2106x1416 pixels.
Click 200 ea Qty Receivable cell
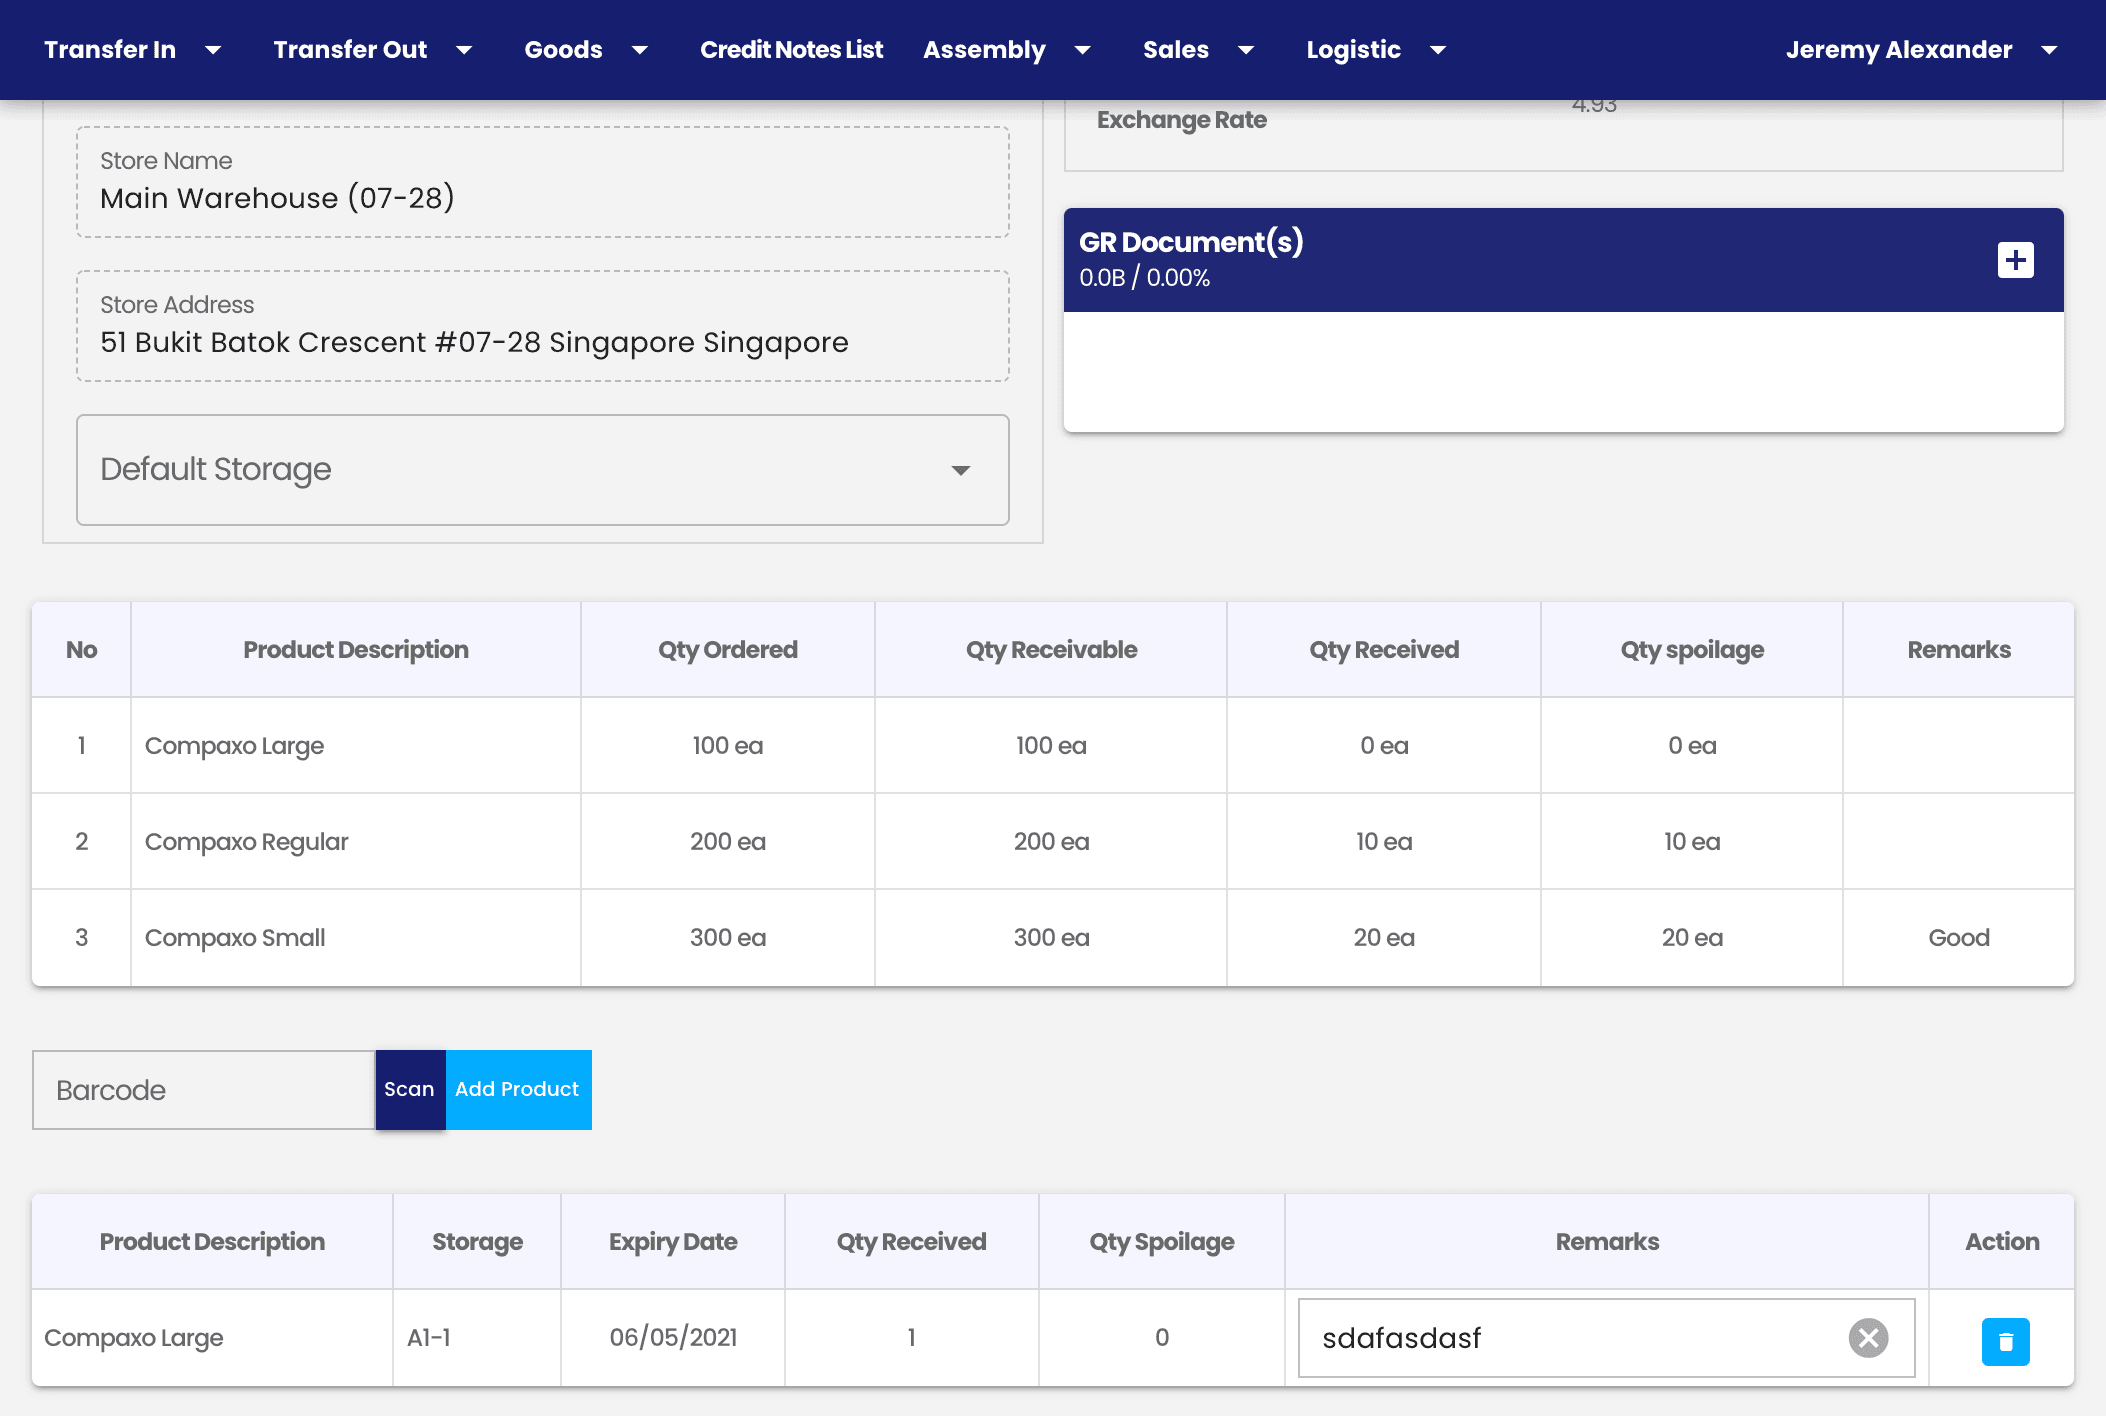tap(1051, 842)
